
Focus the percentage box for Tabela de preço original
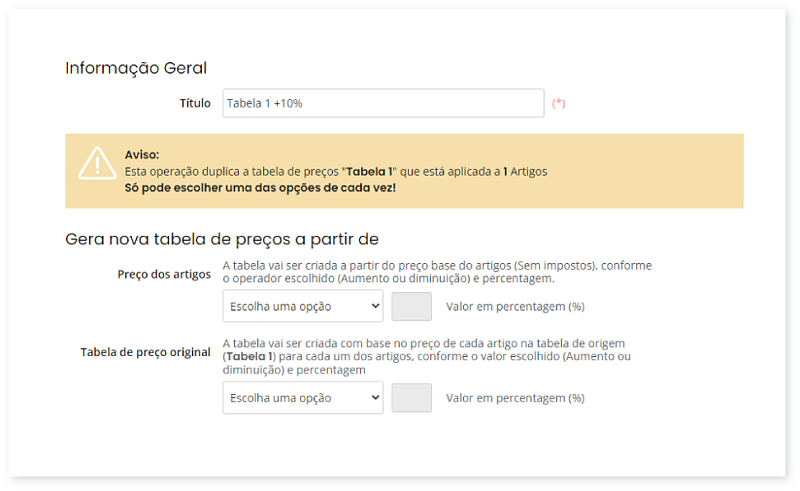(412, 397)
